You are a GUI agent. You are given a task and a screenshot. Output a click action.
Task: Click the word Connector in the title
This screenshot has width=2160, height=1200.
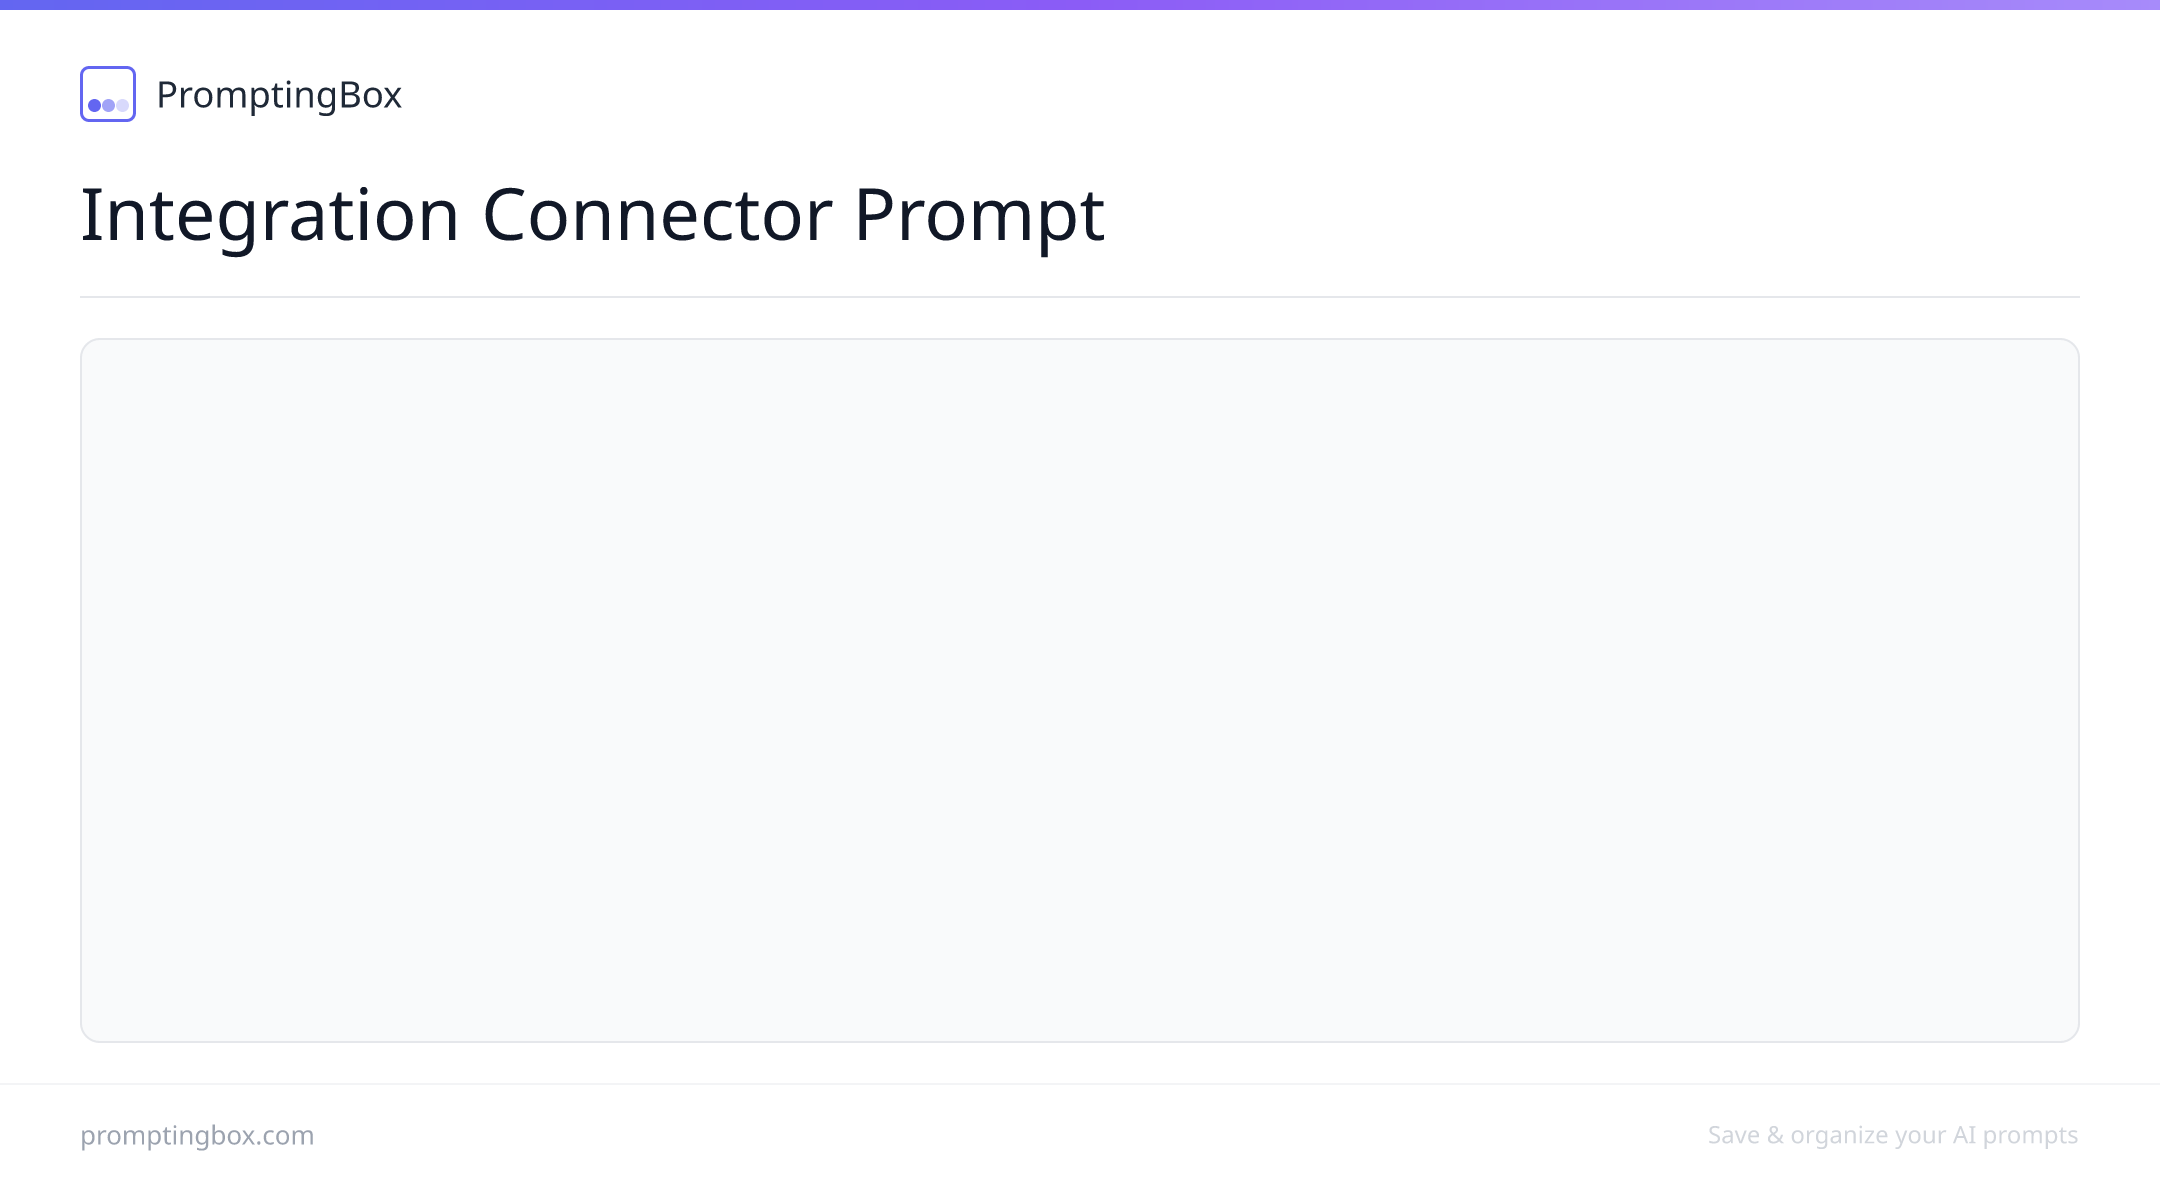tap(657, 215)
